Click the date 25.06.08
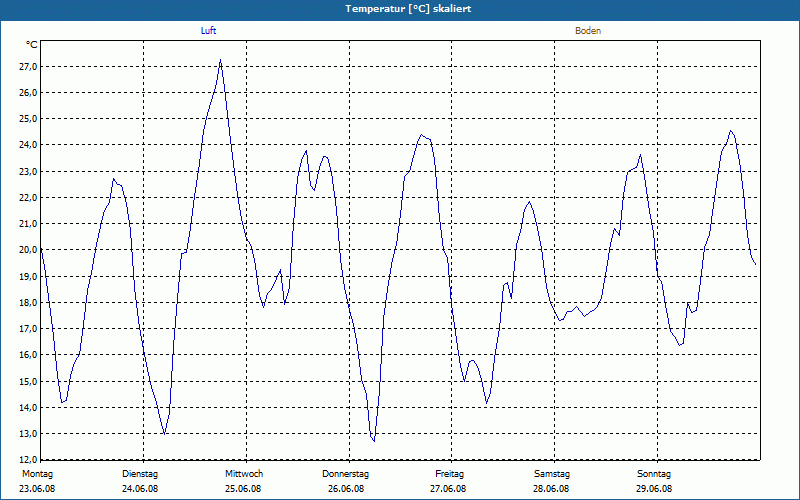 [243, 489]
